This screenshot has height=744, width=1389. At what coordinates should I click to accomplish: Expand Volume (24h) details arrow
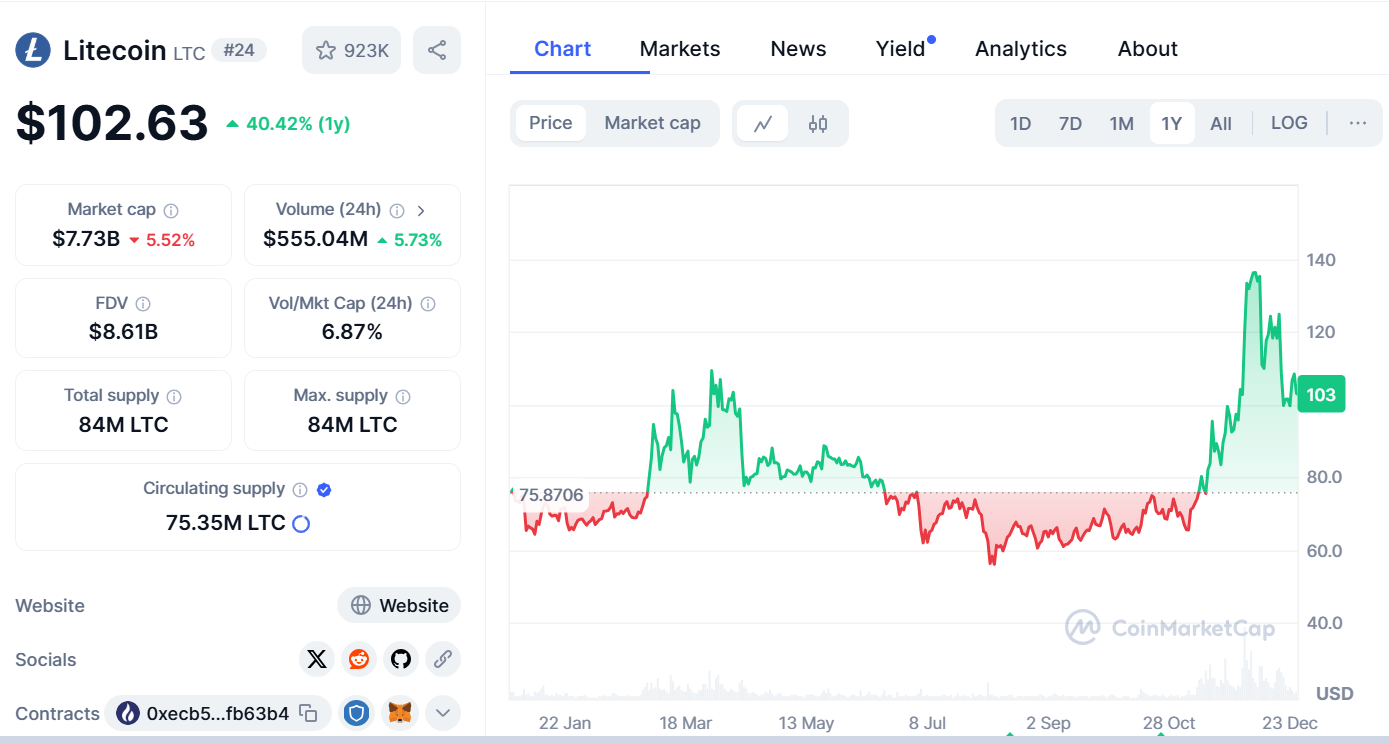pyautogui.click(x=421, y=210)
